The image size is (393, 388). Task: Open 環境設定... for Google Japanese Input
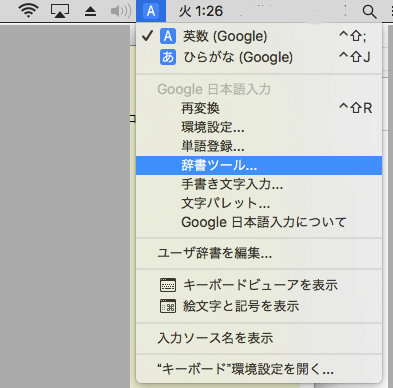click(x=259, y=127)
